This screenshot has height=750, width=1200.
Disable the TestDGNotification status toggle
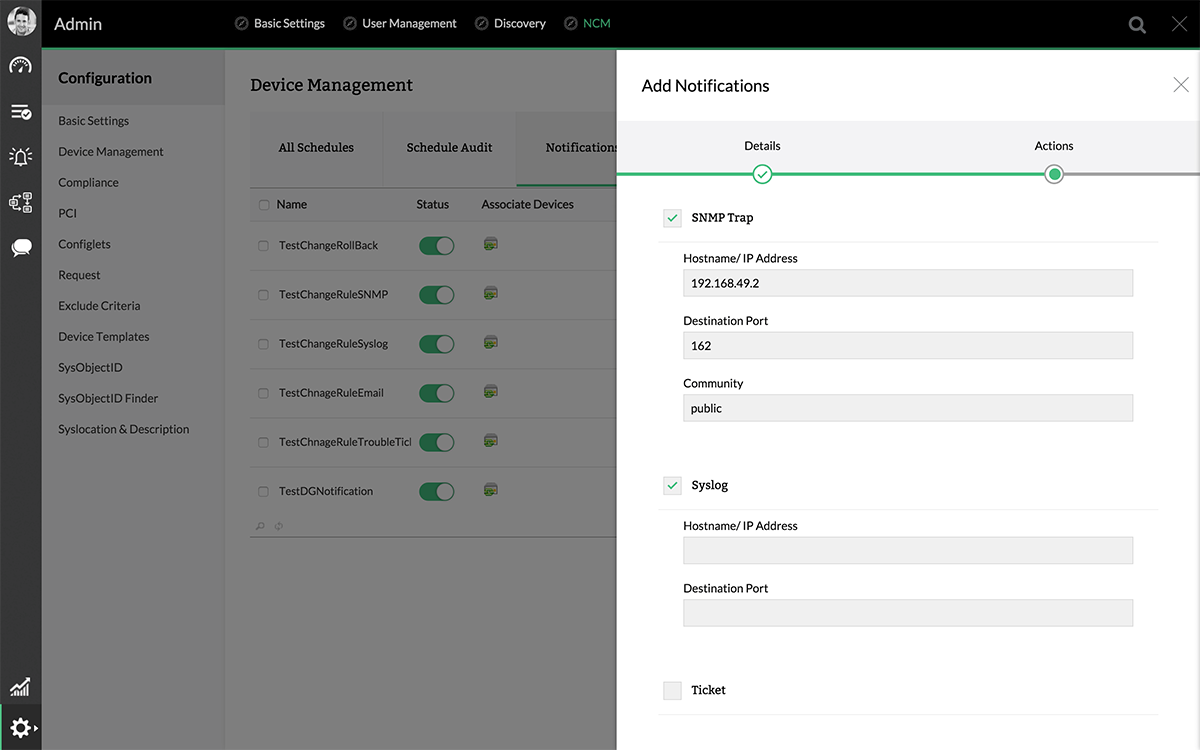coord(436,491)
